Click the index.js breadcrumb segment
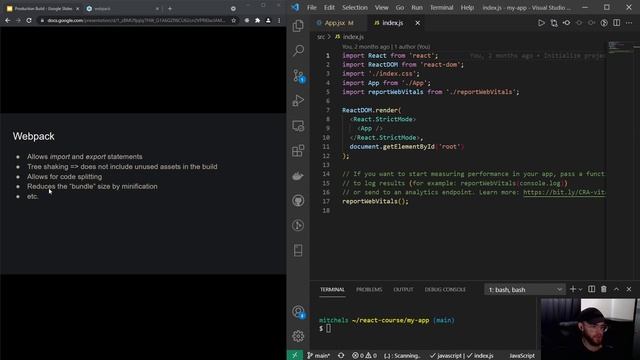 (349, 37)
